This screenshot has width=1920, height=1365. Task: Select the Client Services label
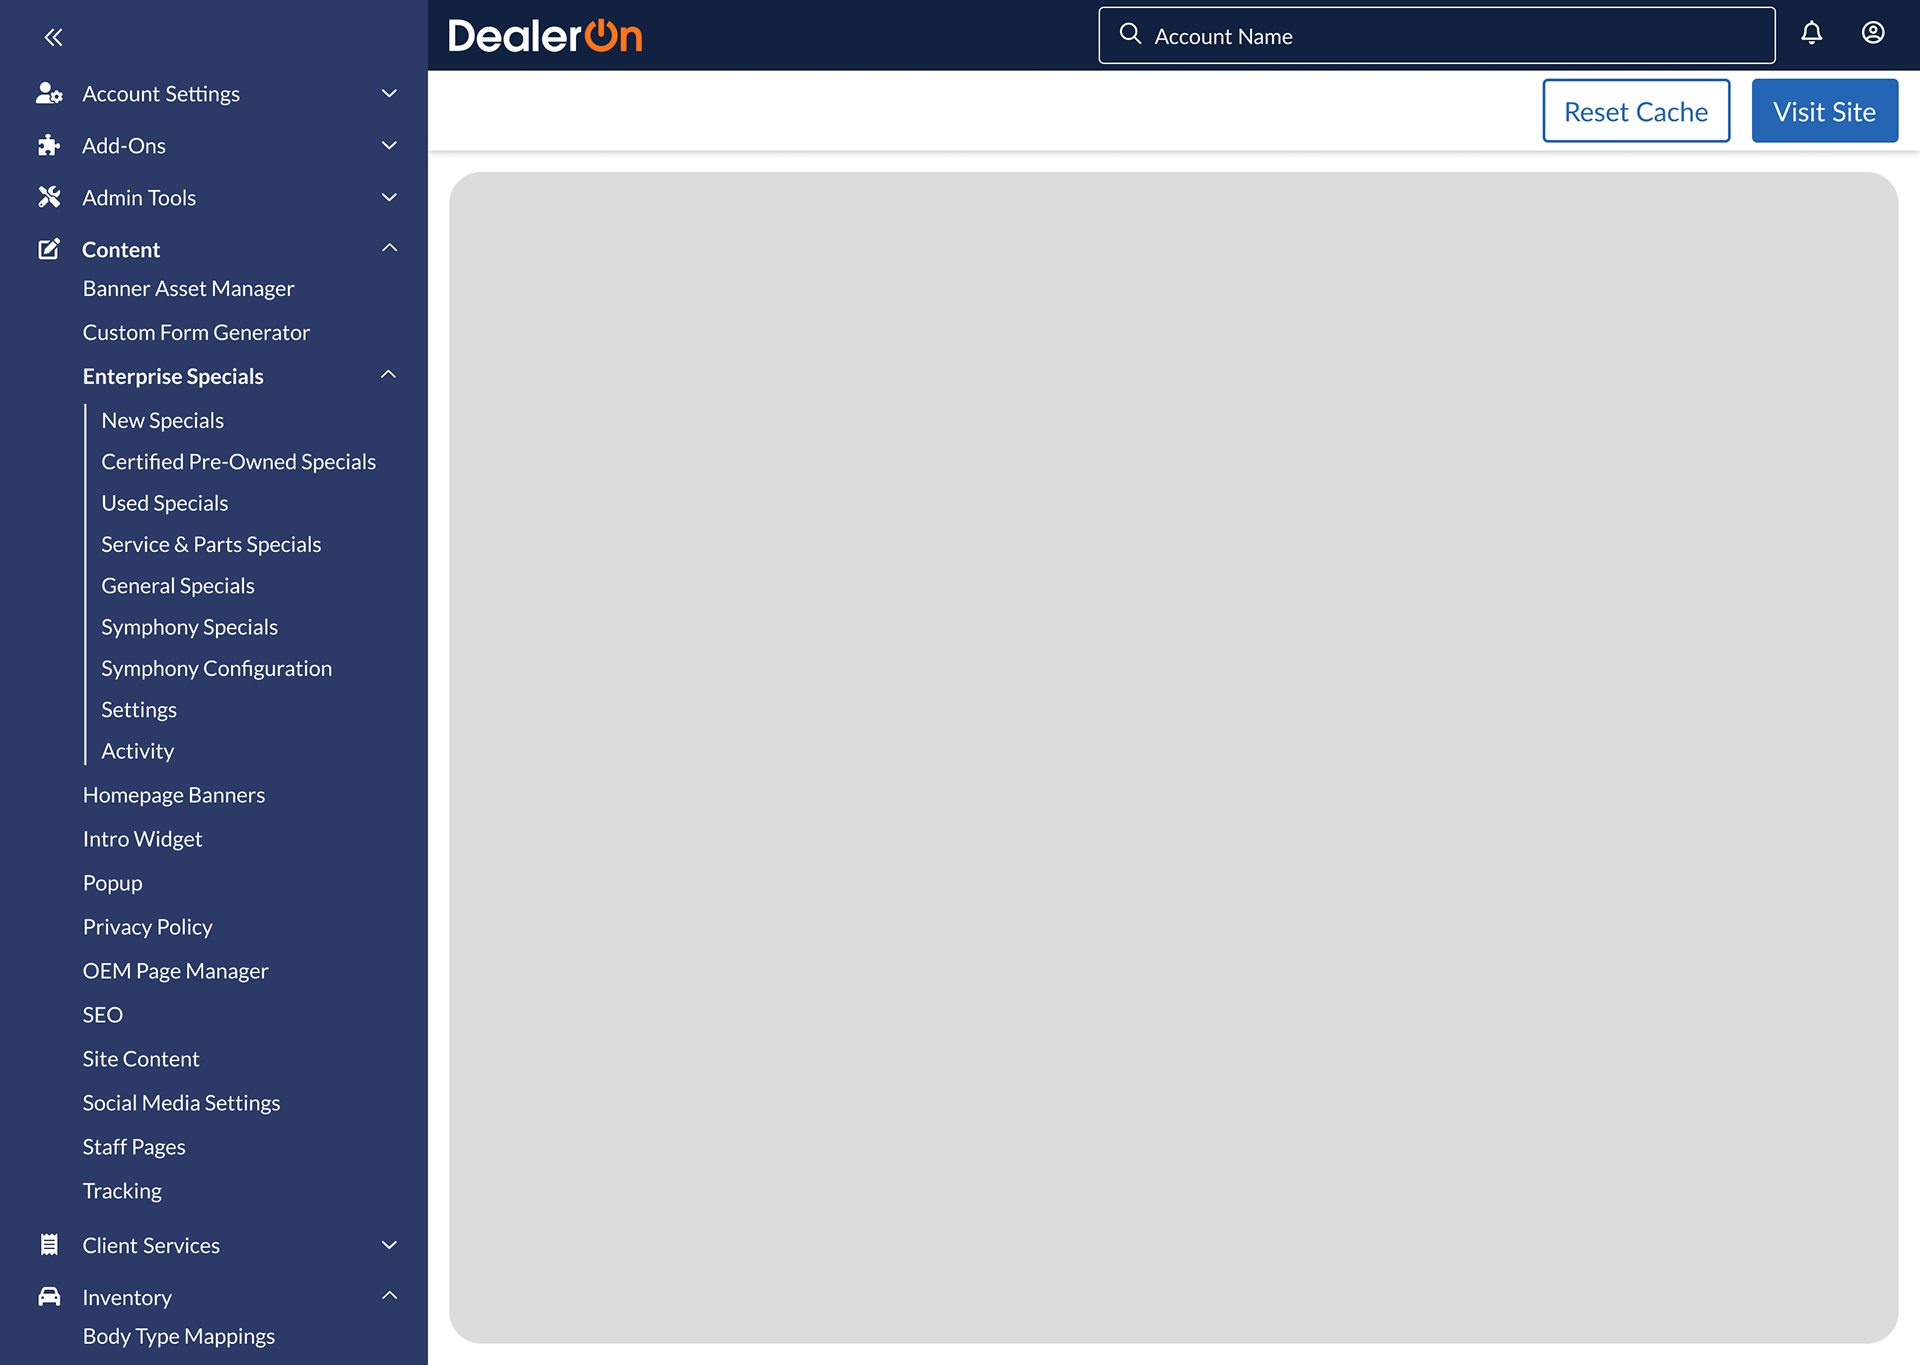pyautogui.click(x=151, y=1246)
